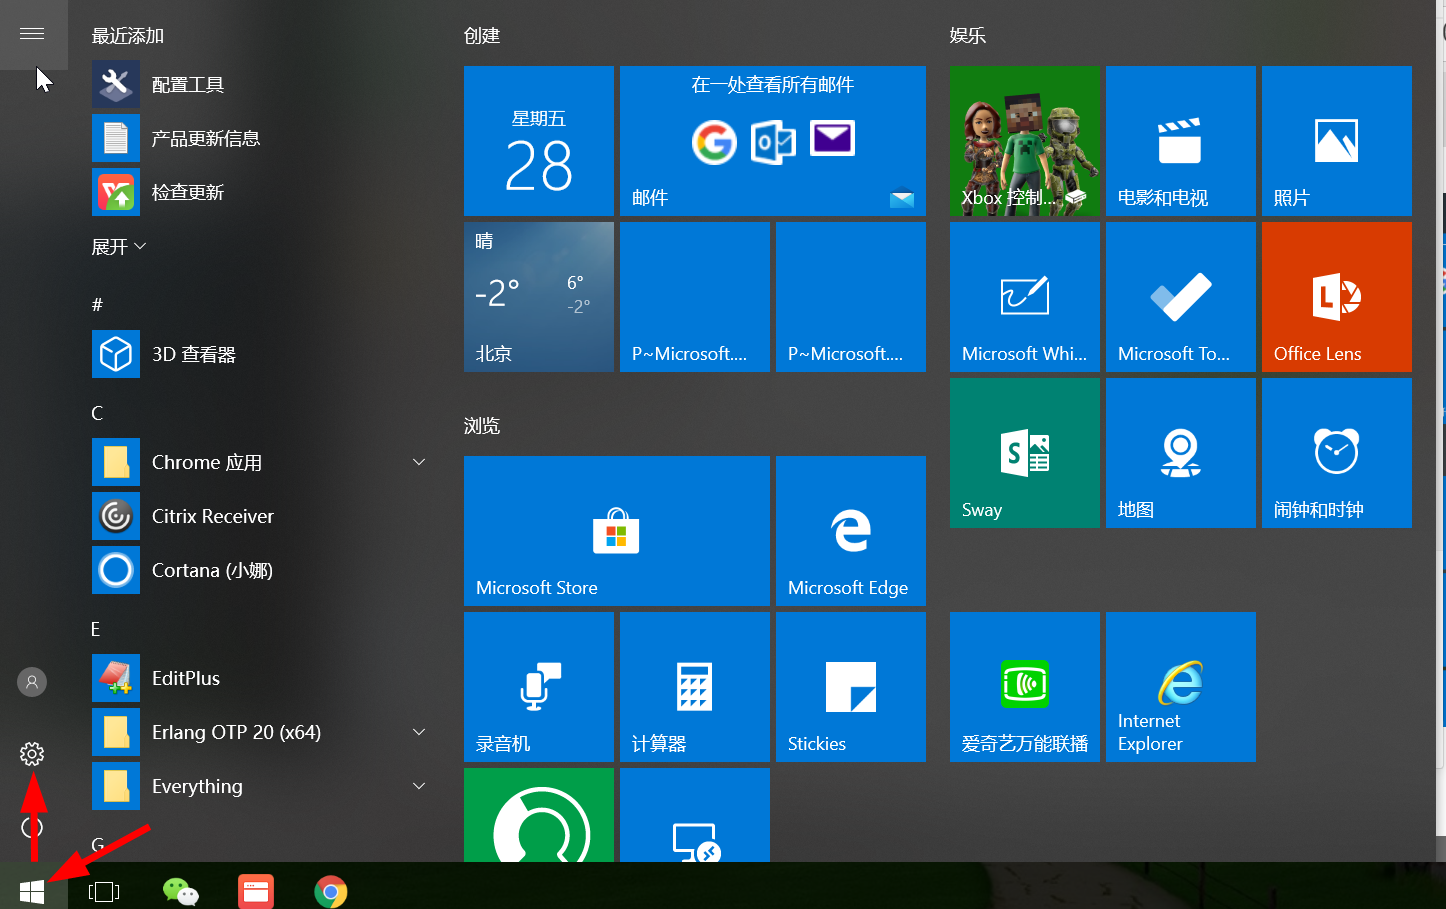
Task: Open 闹钟和时钟 tile
Action: pos(1337,453)
